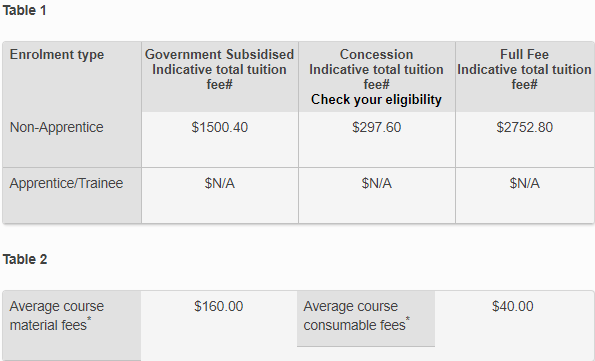Viewport: 595px width, 361px height.
Task: Click the $160.00 material fees value
Action: (x=219, y=306)
